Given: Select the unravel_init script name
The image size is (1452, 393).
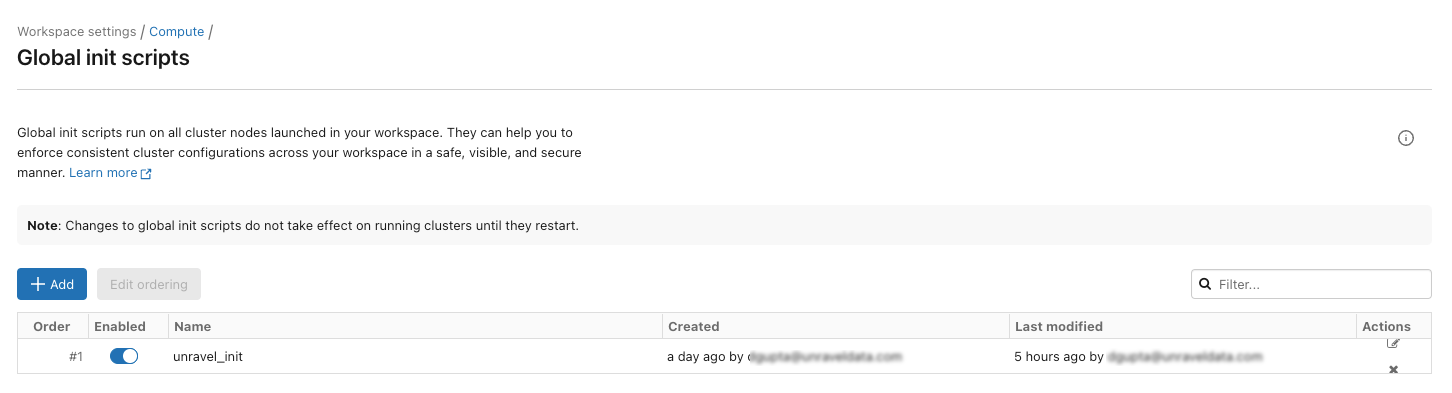Looking at the screenshot, I should pos(208,356).
